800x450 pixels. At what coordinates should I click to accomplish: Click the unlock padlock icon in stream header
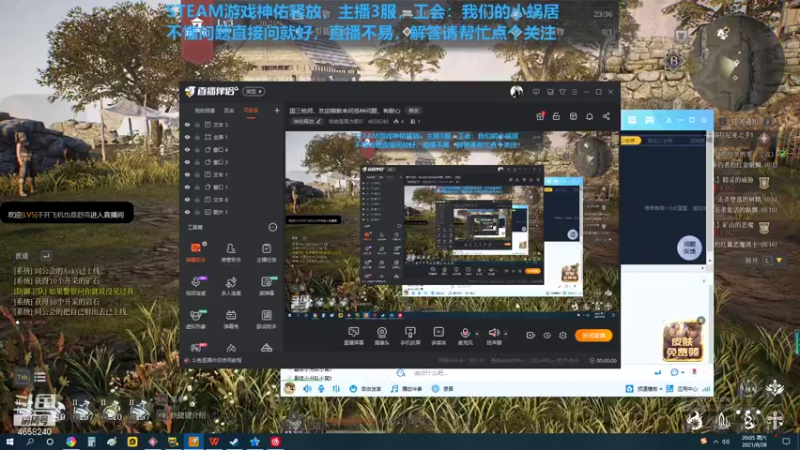556,116
